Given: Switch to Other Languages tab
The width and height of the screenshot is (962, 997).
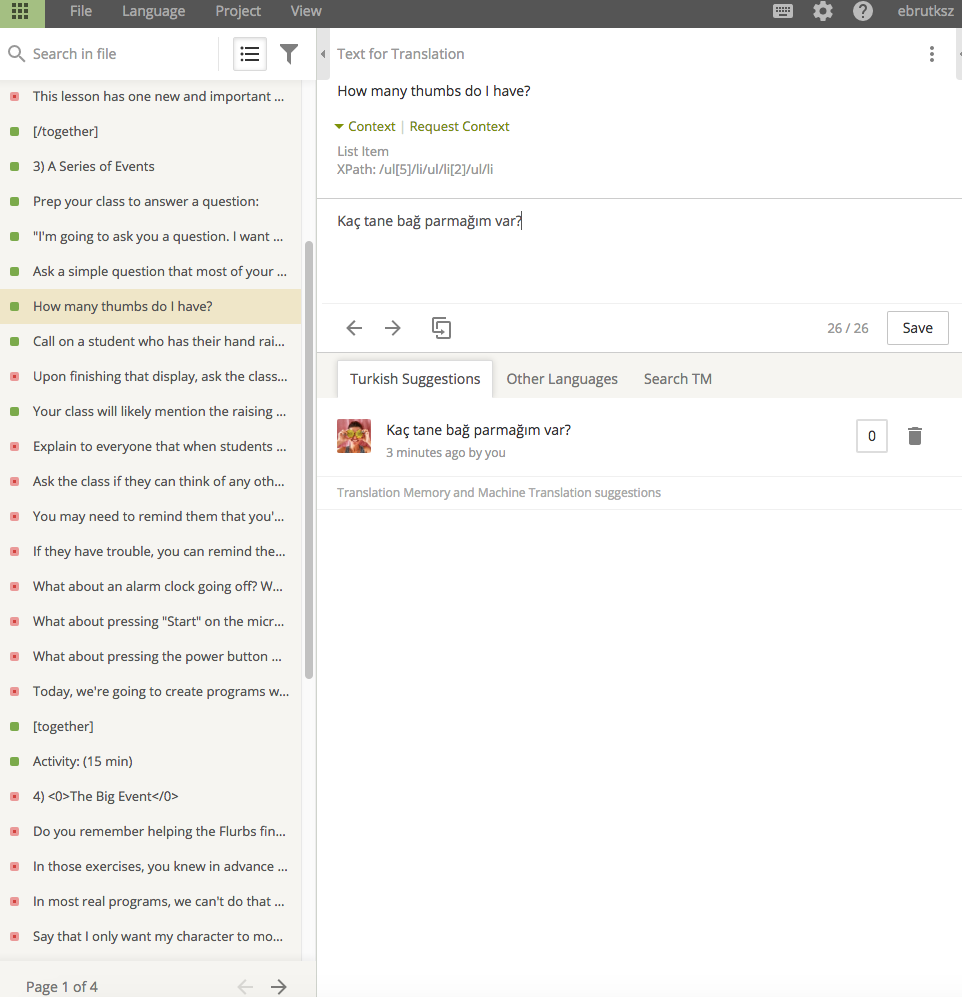Looking at the screenshot, I should (562, 379).
